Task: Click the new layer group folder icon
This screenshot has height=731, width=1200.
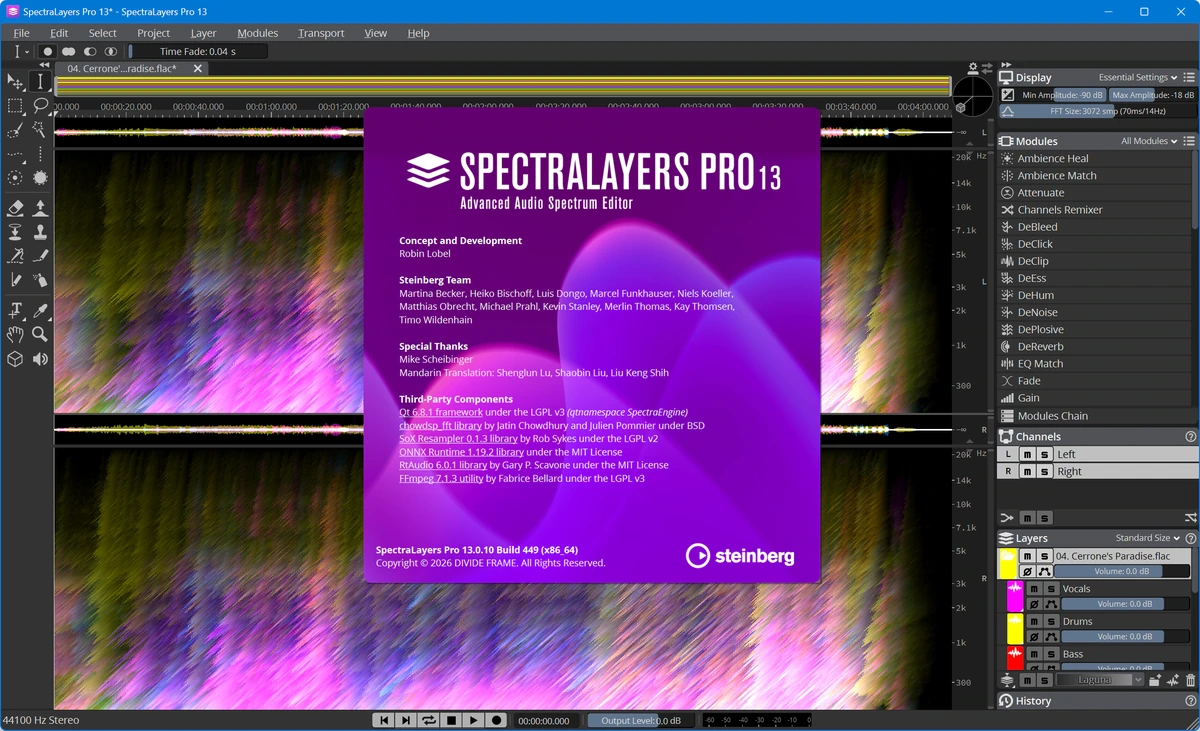Action: click(x=1155, y=680)
